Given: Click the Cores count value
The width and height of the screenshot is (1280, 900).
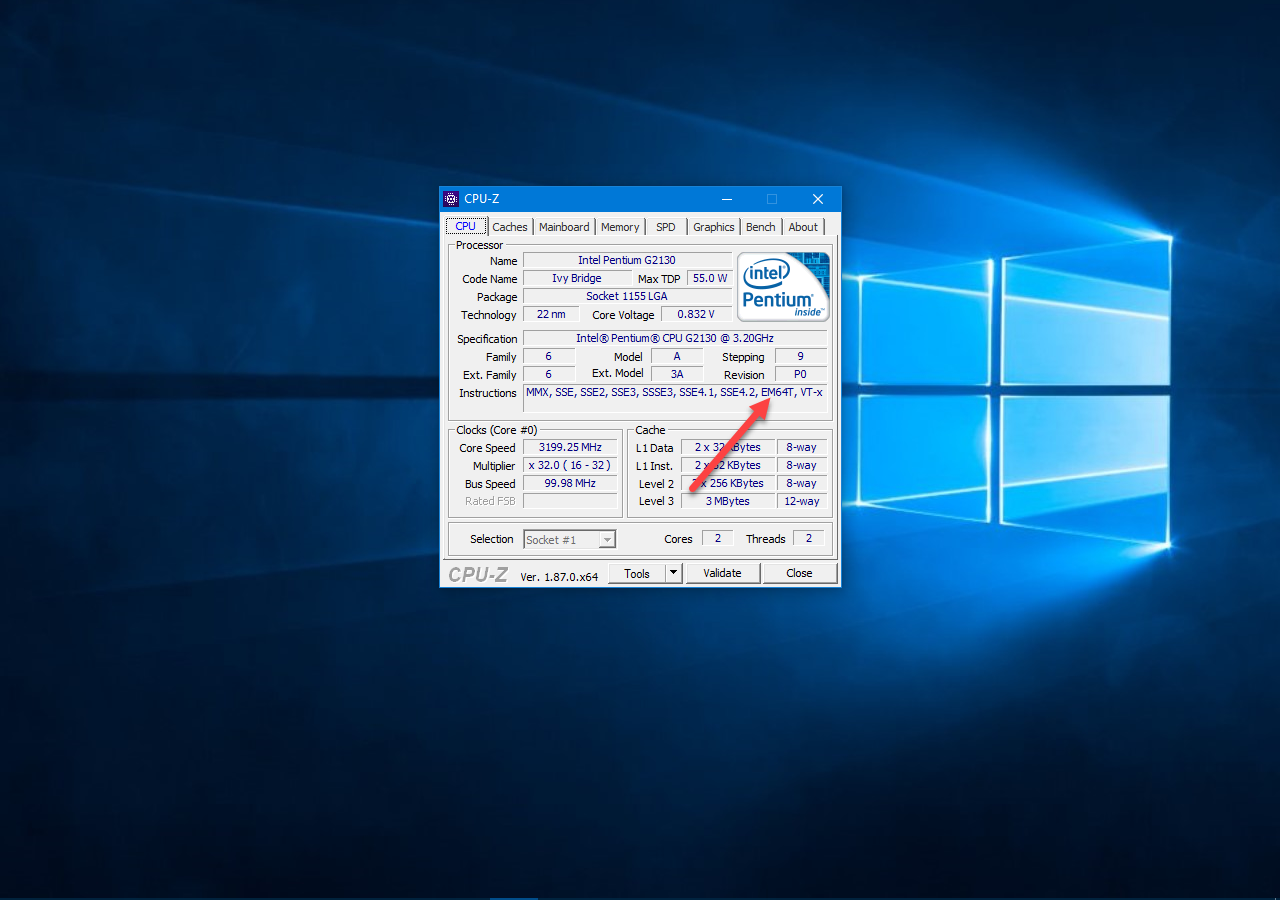Looking at the screenshot, I should [x=717, y=538].
